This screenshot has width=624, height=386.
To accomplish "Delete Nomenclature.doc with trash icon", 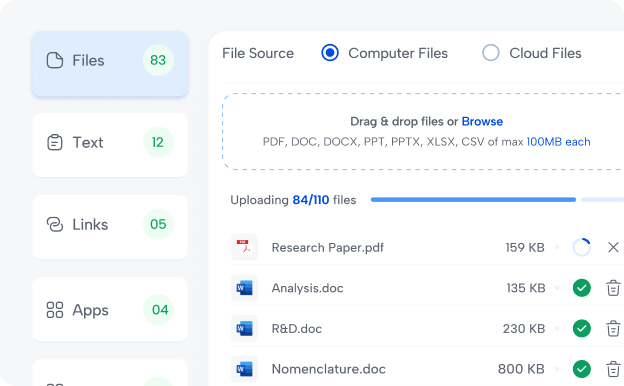I will tap(613, 369).
